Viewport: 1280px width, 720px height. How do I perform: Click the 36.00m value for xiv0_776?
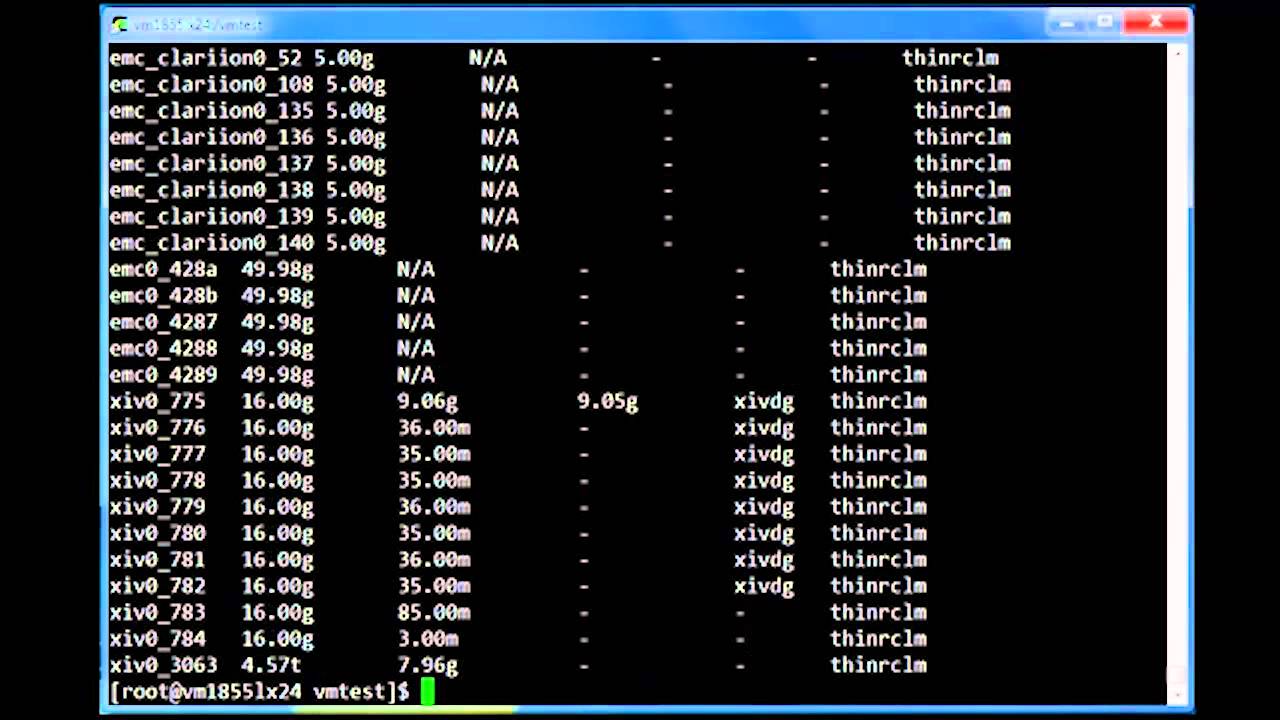pos(434,428)
